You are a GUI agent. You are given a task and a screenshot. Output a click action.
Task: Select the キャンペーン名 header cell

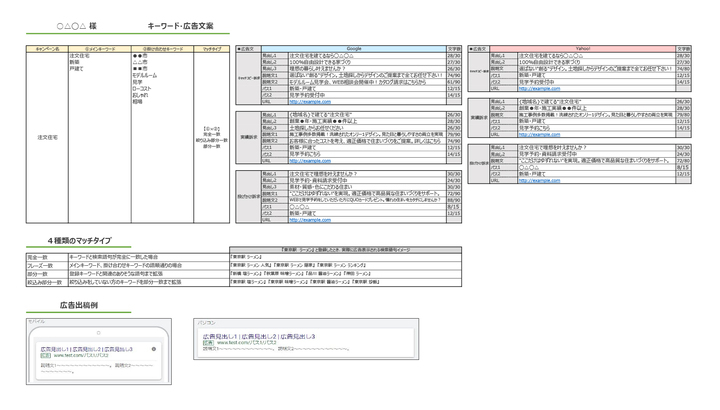pos(47,48)
